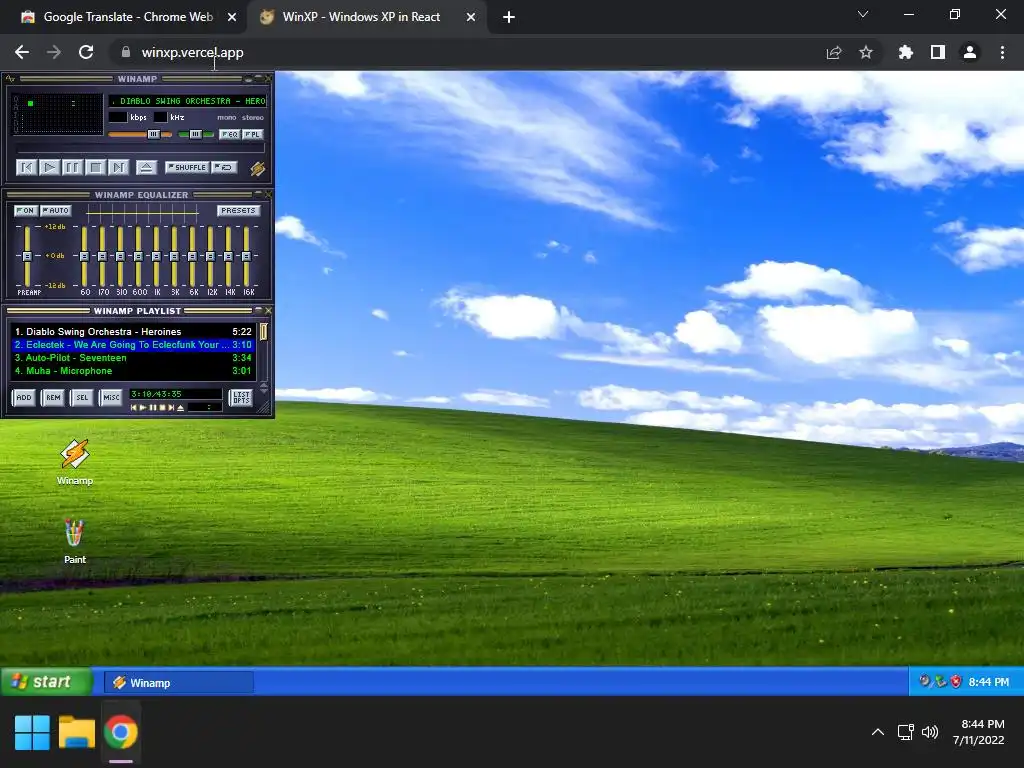1024x768 pixels.
Task: Click the 12K equalizer band slider
Action: pos(210,256)
